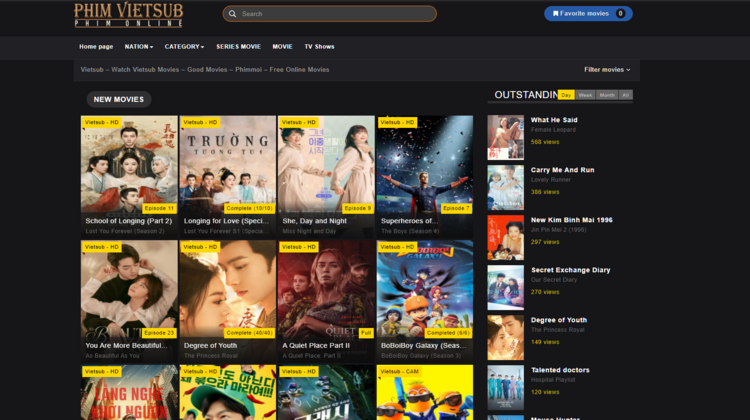750x420 pixels.
Task: Open the Filter movies dropdown
Action: [x=608, y=70]
